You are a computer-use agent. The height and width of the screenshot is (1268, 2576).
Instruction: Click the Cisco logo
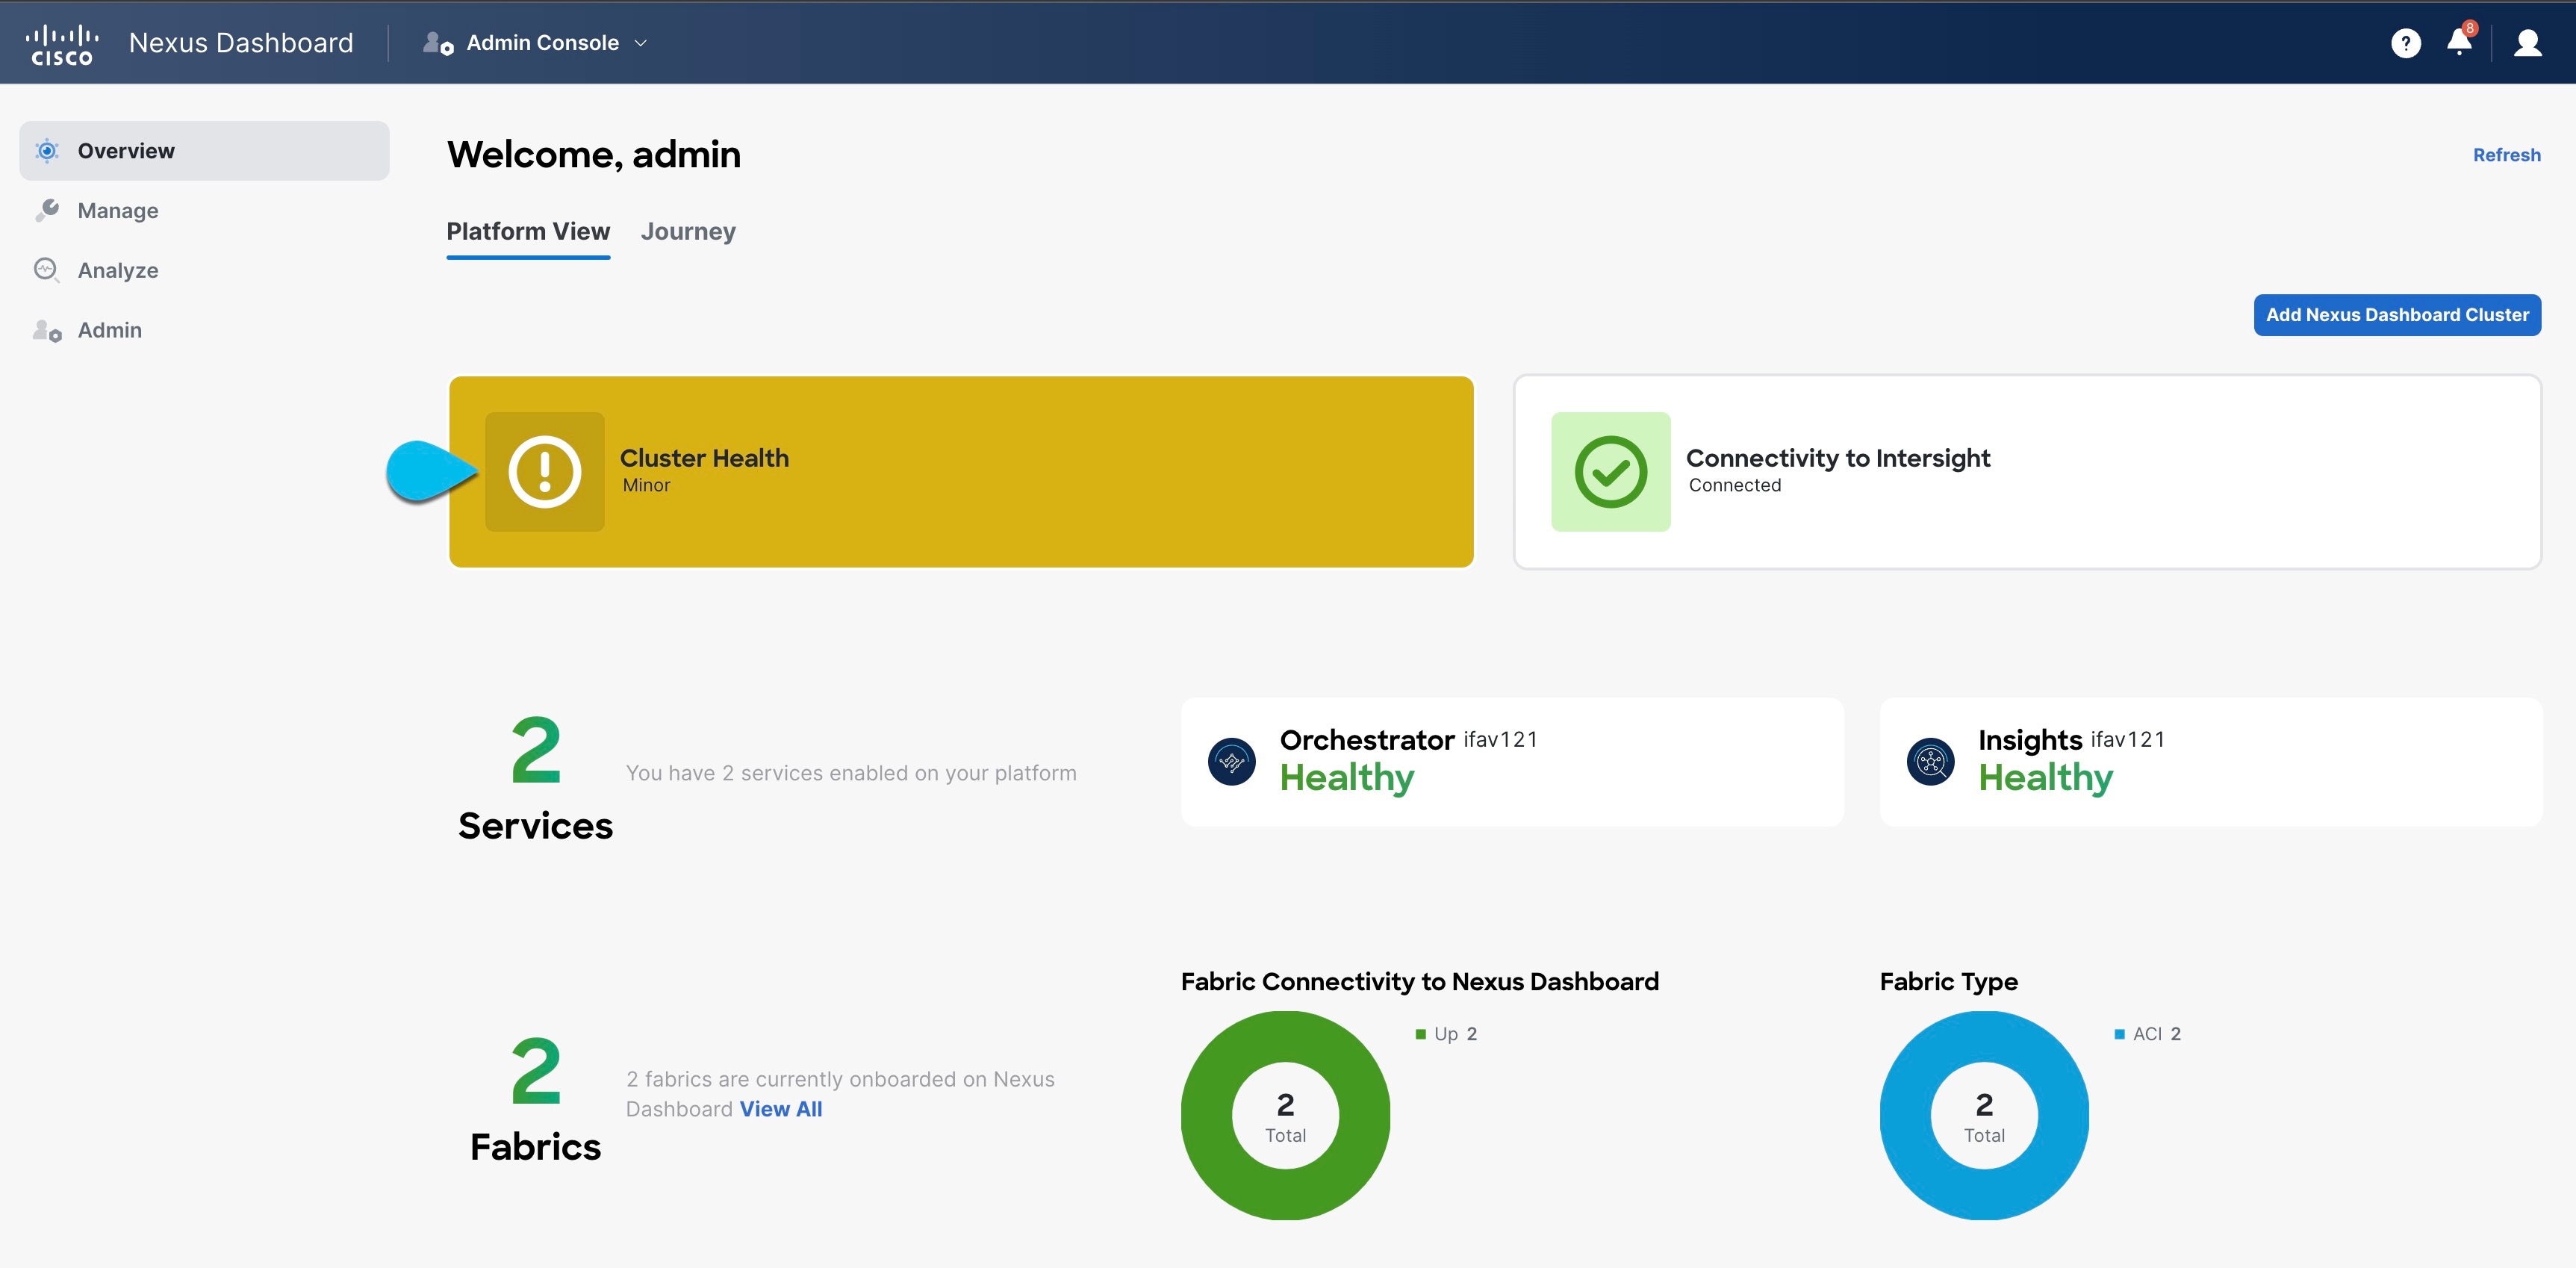(62, 43)
